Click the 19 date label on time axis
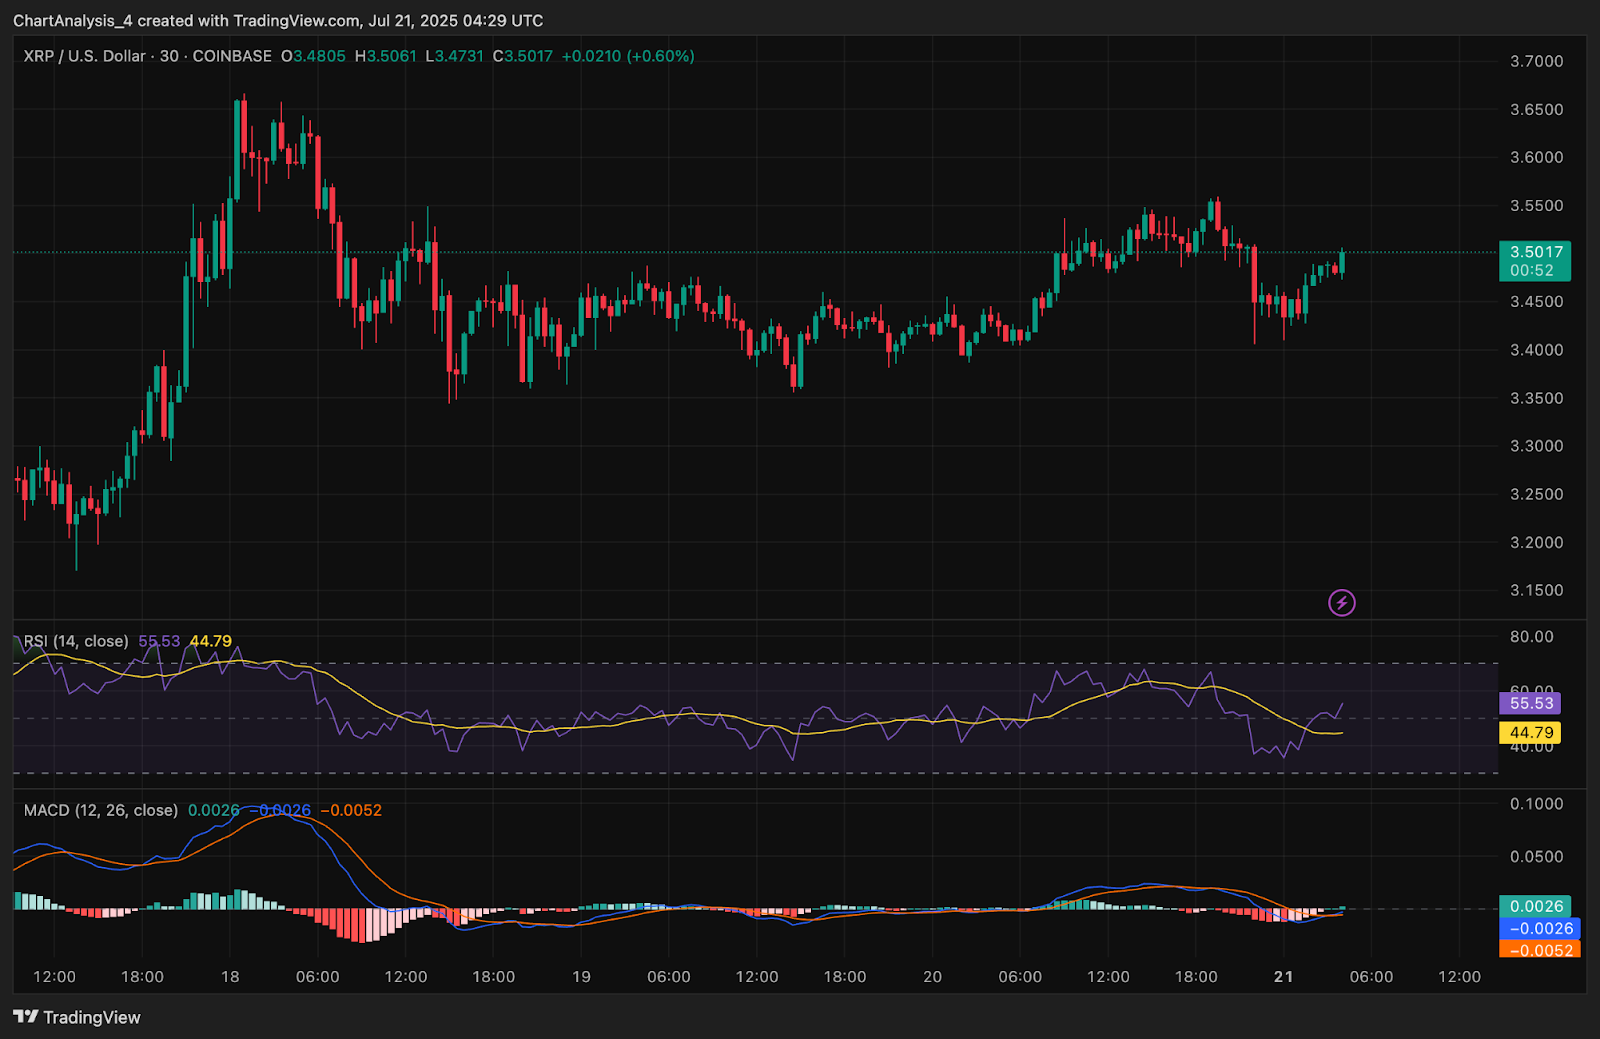Image resolution: width=1600 pixels, height=1039 pixels. pyautogui.click(x=581, y=977)
